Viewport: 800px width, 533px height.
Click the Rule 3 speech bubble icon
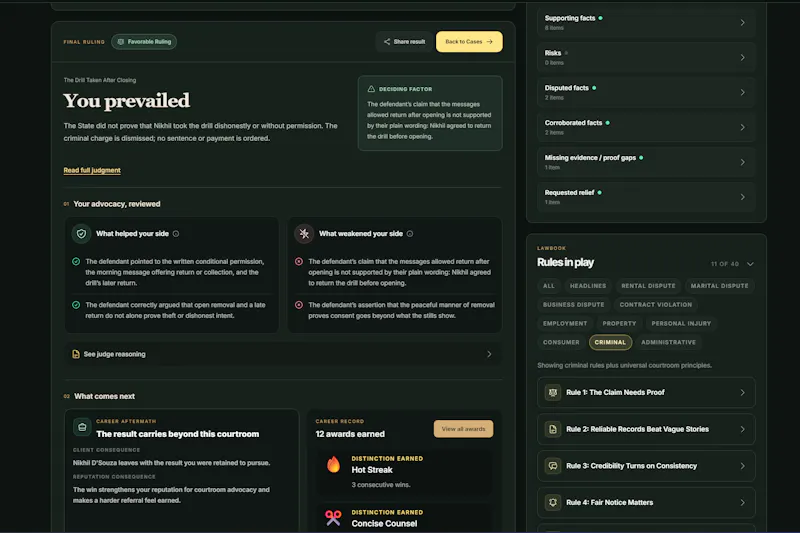(553, 466)
